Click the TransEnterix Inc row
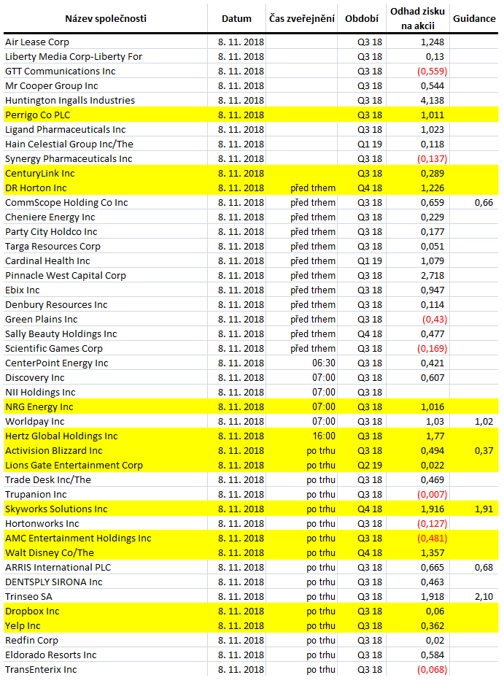The width and height of the screenshot is (504, 683). pos(251,669)
